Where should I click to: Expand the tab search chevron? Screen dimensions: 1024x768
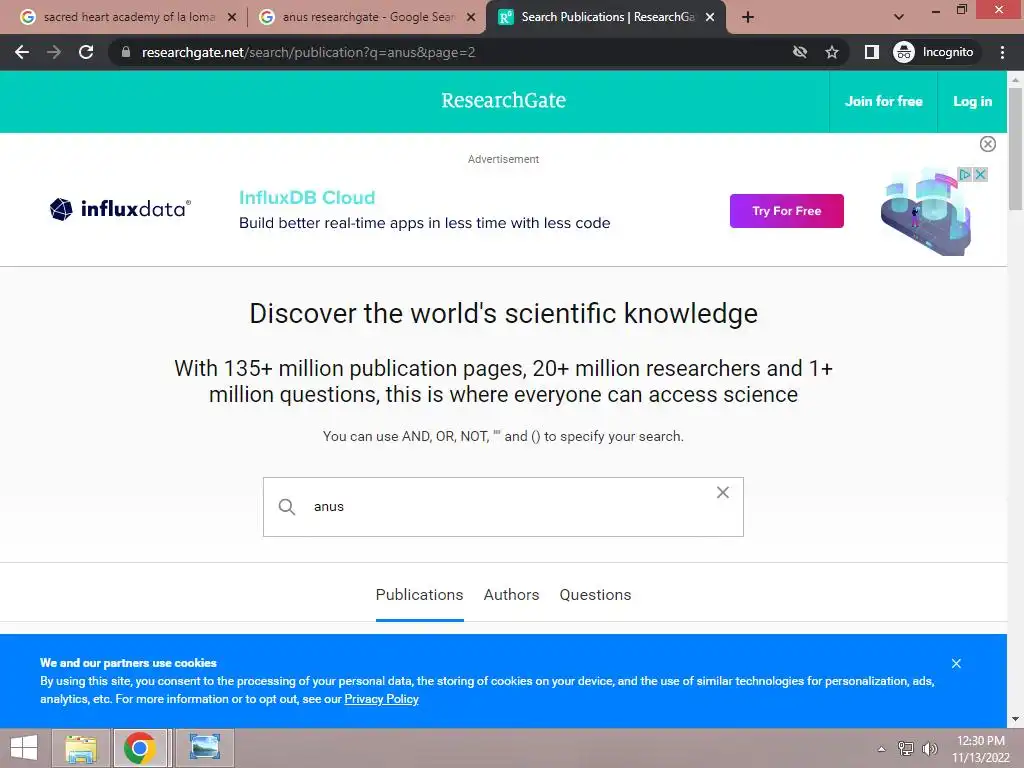pos(899,17)
